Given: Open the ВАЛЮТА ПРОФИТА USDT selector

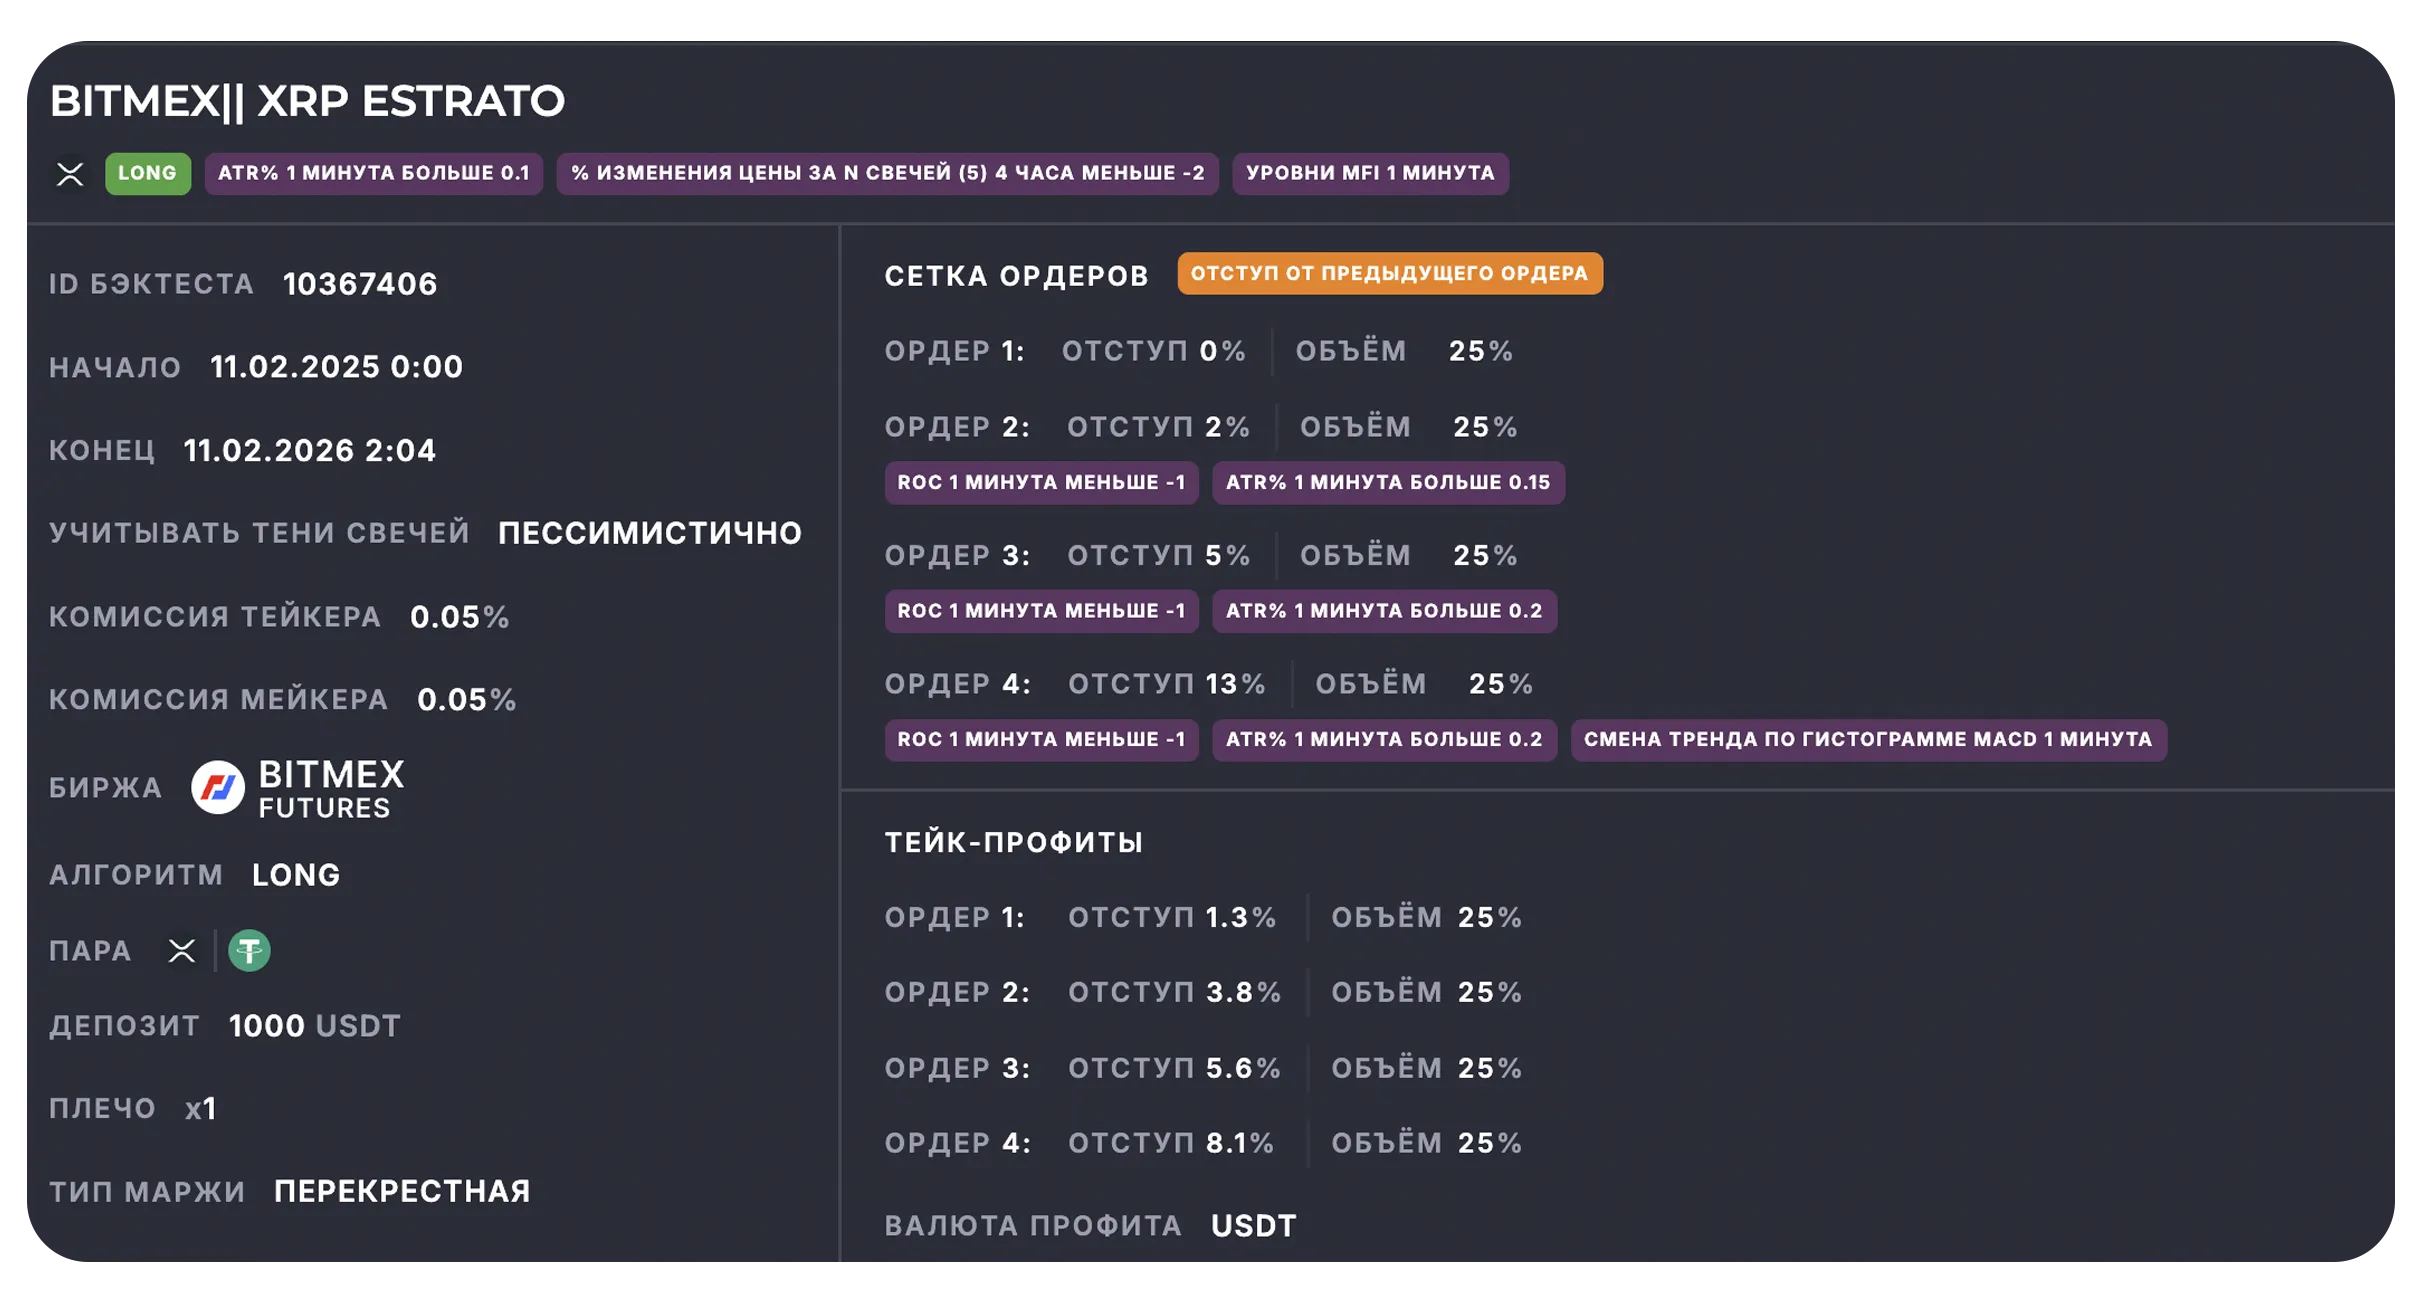Looking at the screenshot, I should [x=1254, y=1224].
